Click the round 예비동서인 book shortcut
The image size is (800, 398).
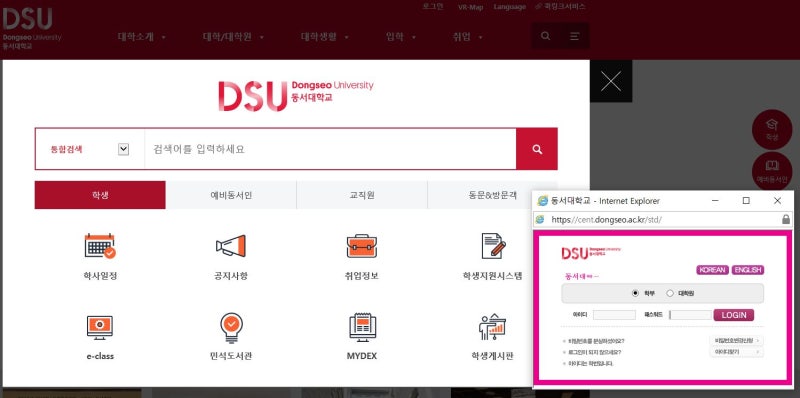click(x=772, y=171)
